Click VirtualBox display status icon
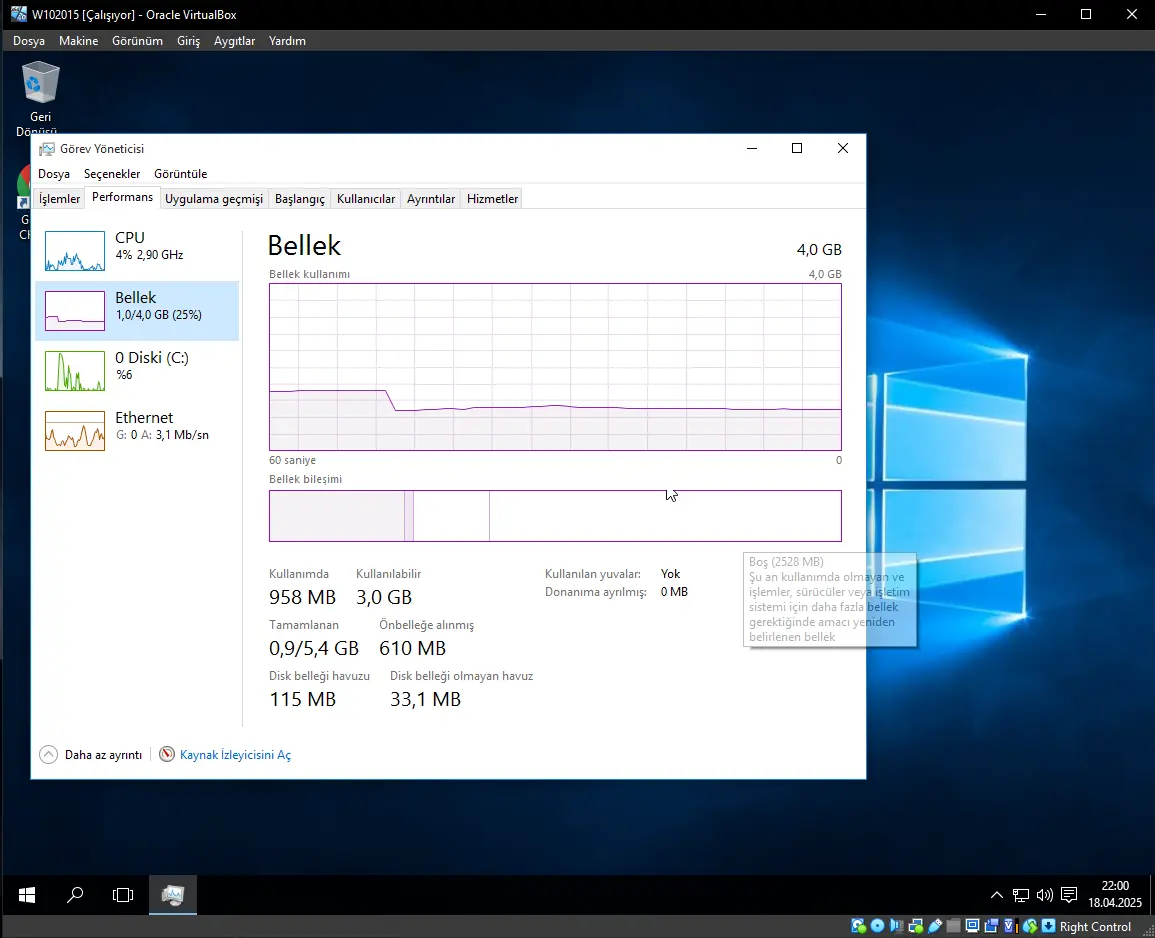Viewport: 1155px width, 938px height. pos(973,926)
